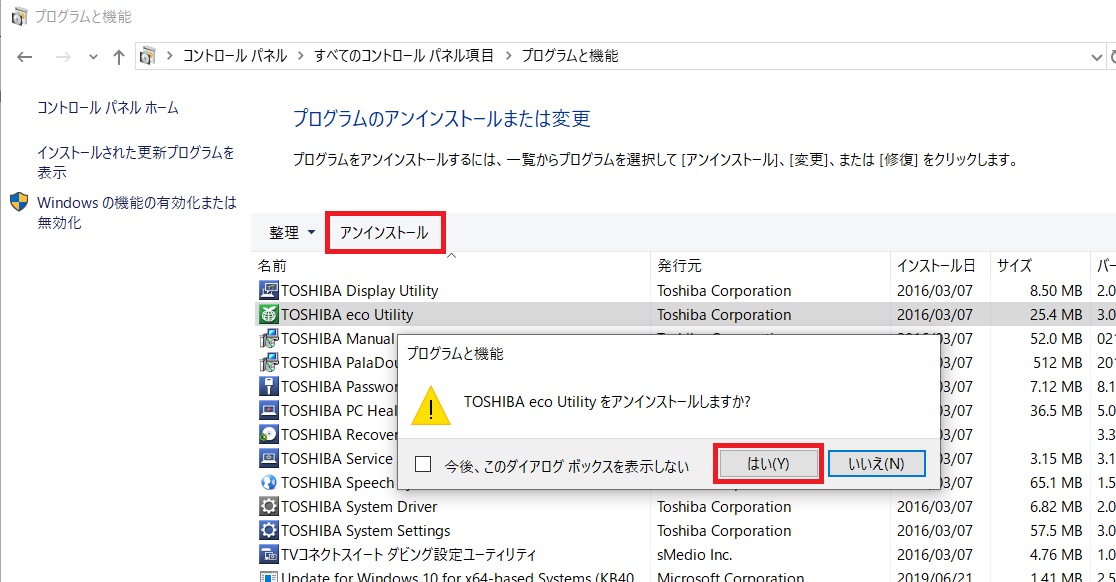Image resolution: width=1116 pixels, height=582 pixels.
Task: Open recent locations dropdown arrow
Action: (x=93, y=57)
